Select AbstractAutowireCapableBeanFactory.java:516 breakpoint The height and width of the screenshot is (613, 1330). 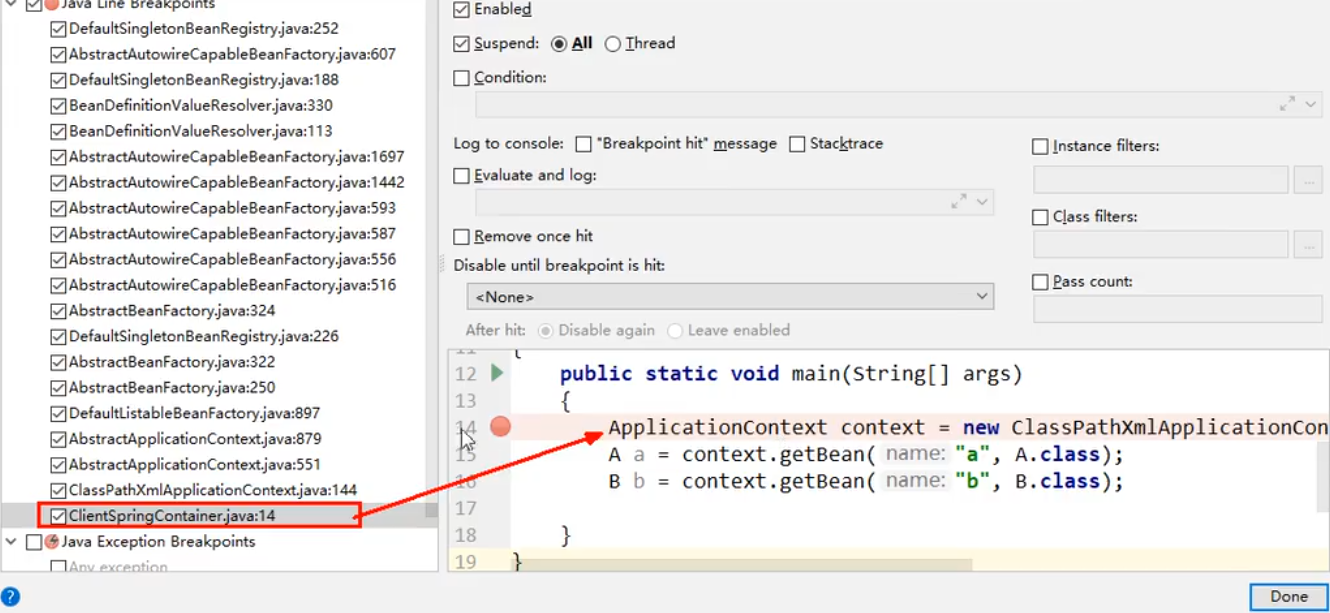tap(232, 285)
